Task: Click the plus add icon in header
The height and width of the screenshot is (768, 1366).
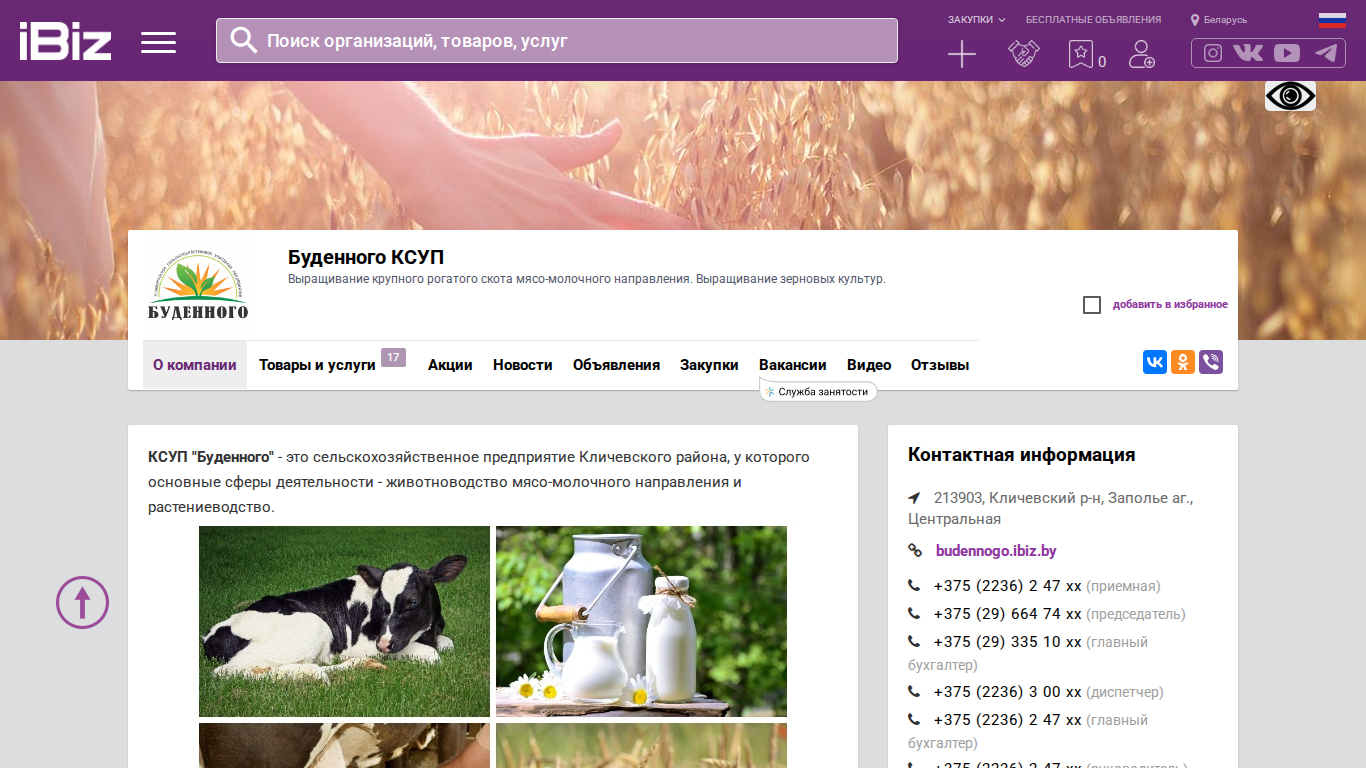Action: pos(962,54)
